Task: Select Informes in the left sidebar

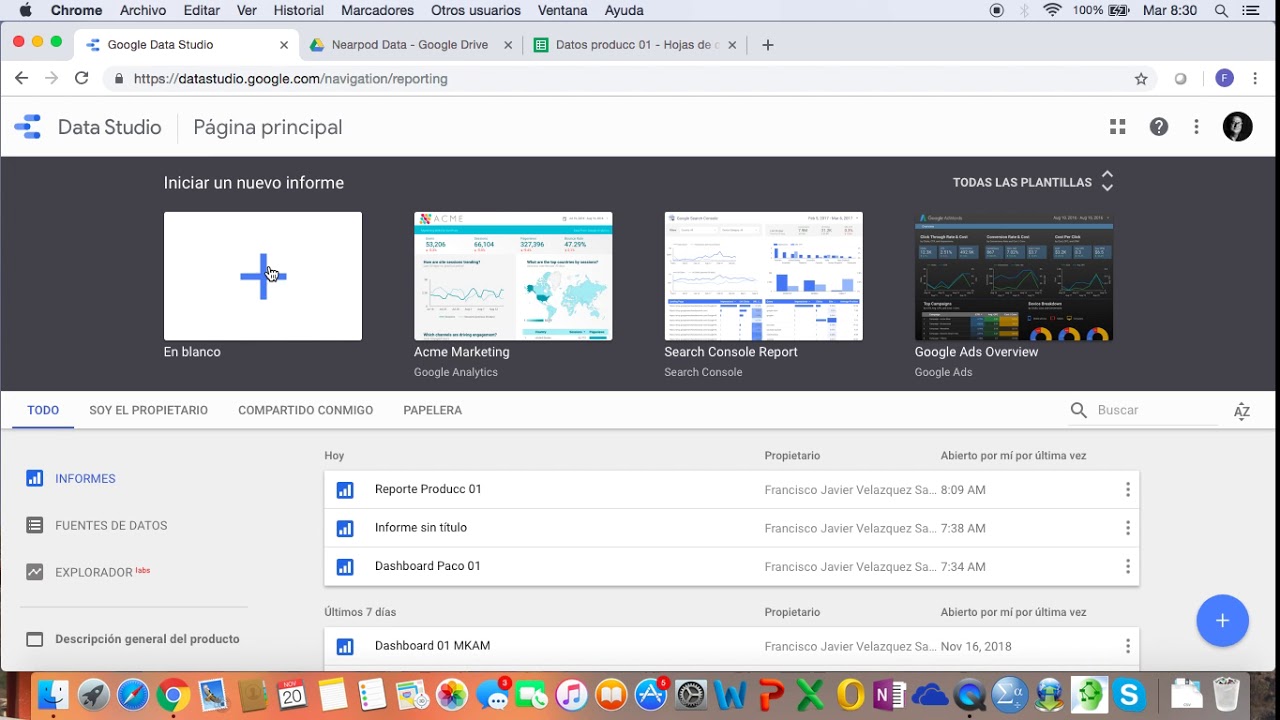Action: click(x=71, y=478)
